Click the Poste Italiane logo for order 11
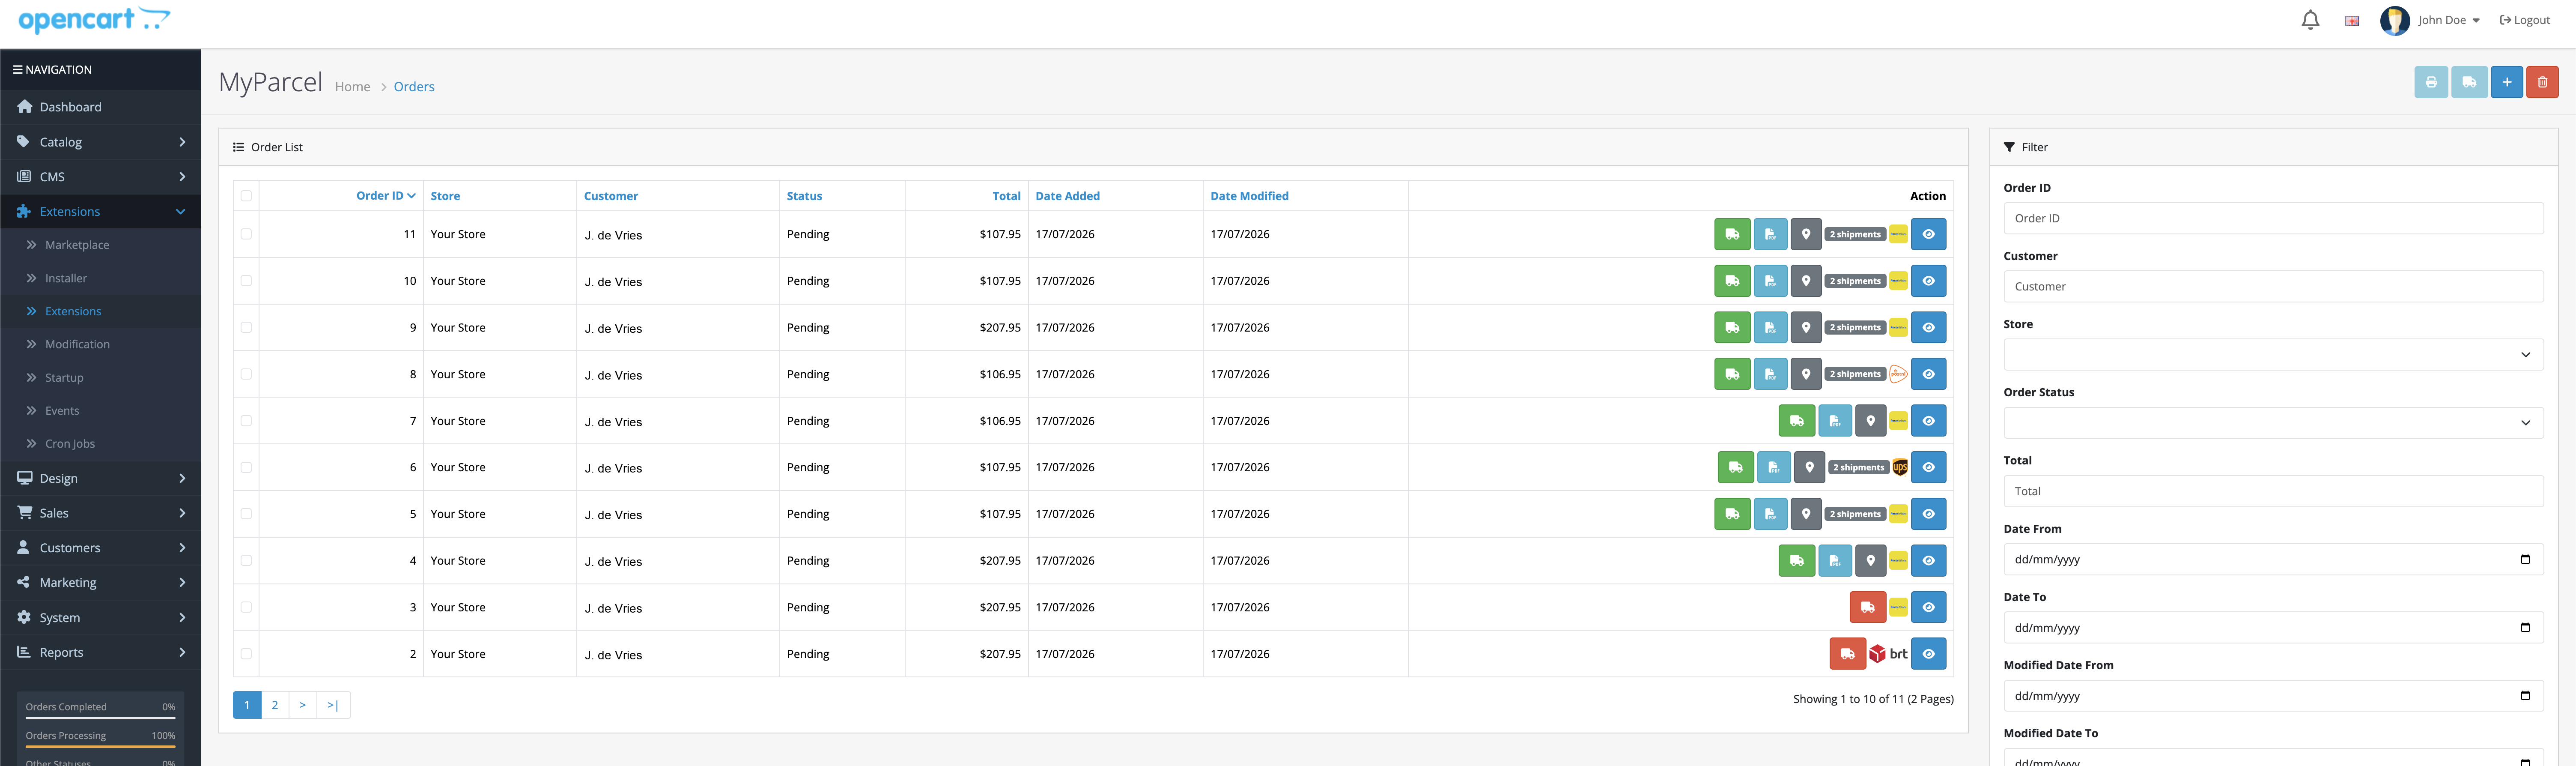This screenshot has height=766, width=2576. coord(1898,234)
